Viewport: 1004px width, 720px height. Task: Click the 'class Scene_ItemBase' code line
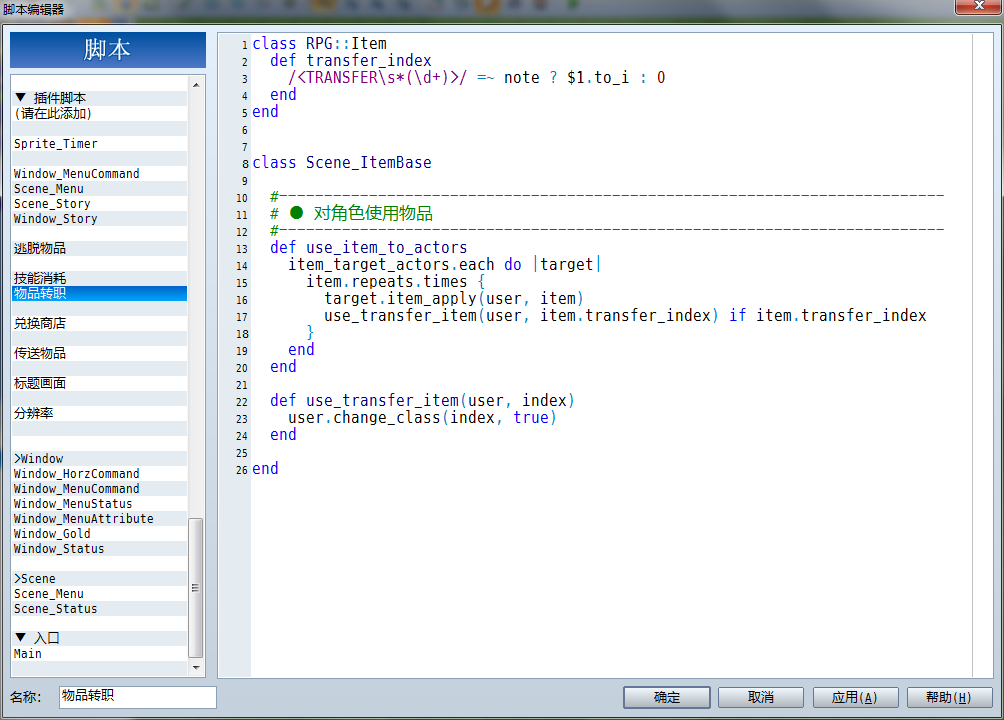(342, 163)
